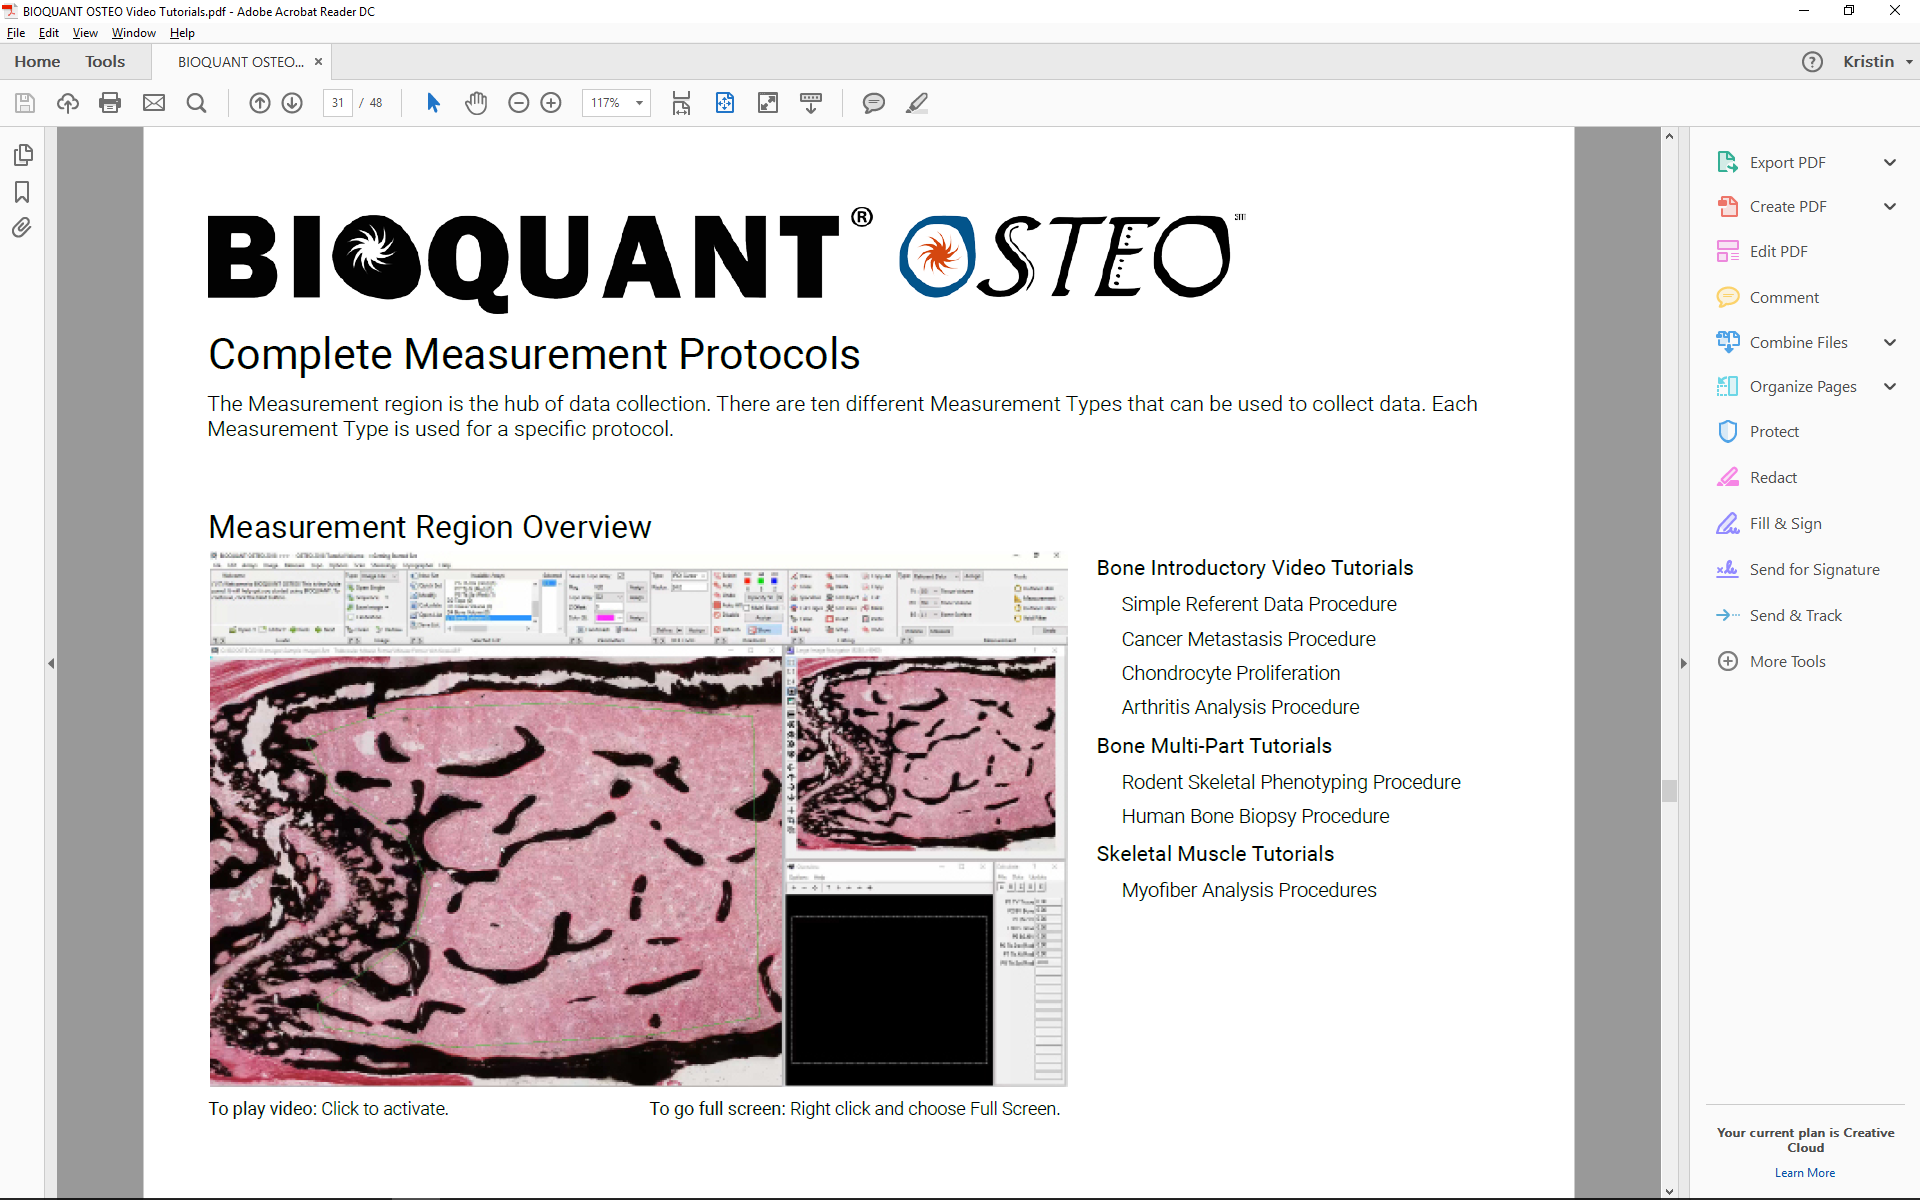Open the Edit menu
This screenshot has height=1200, width=1920.
coord(49,33)
